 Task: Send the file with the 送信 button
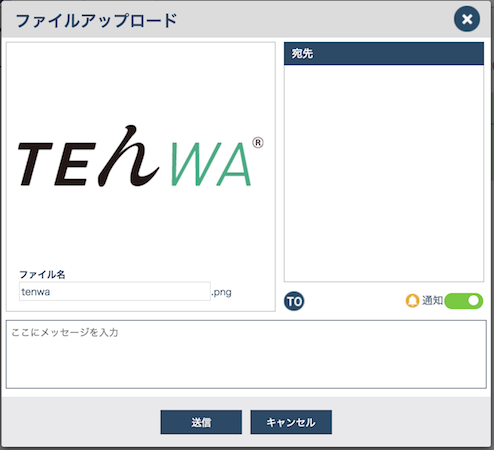coord(201,422)
